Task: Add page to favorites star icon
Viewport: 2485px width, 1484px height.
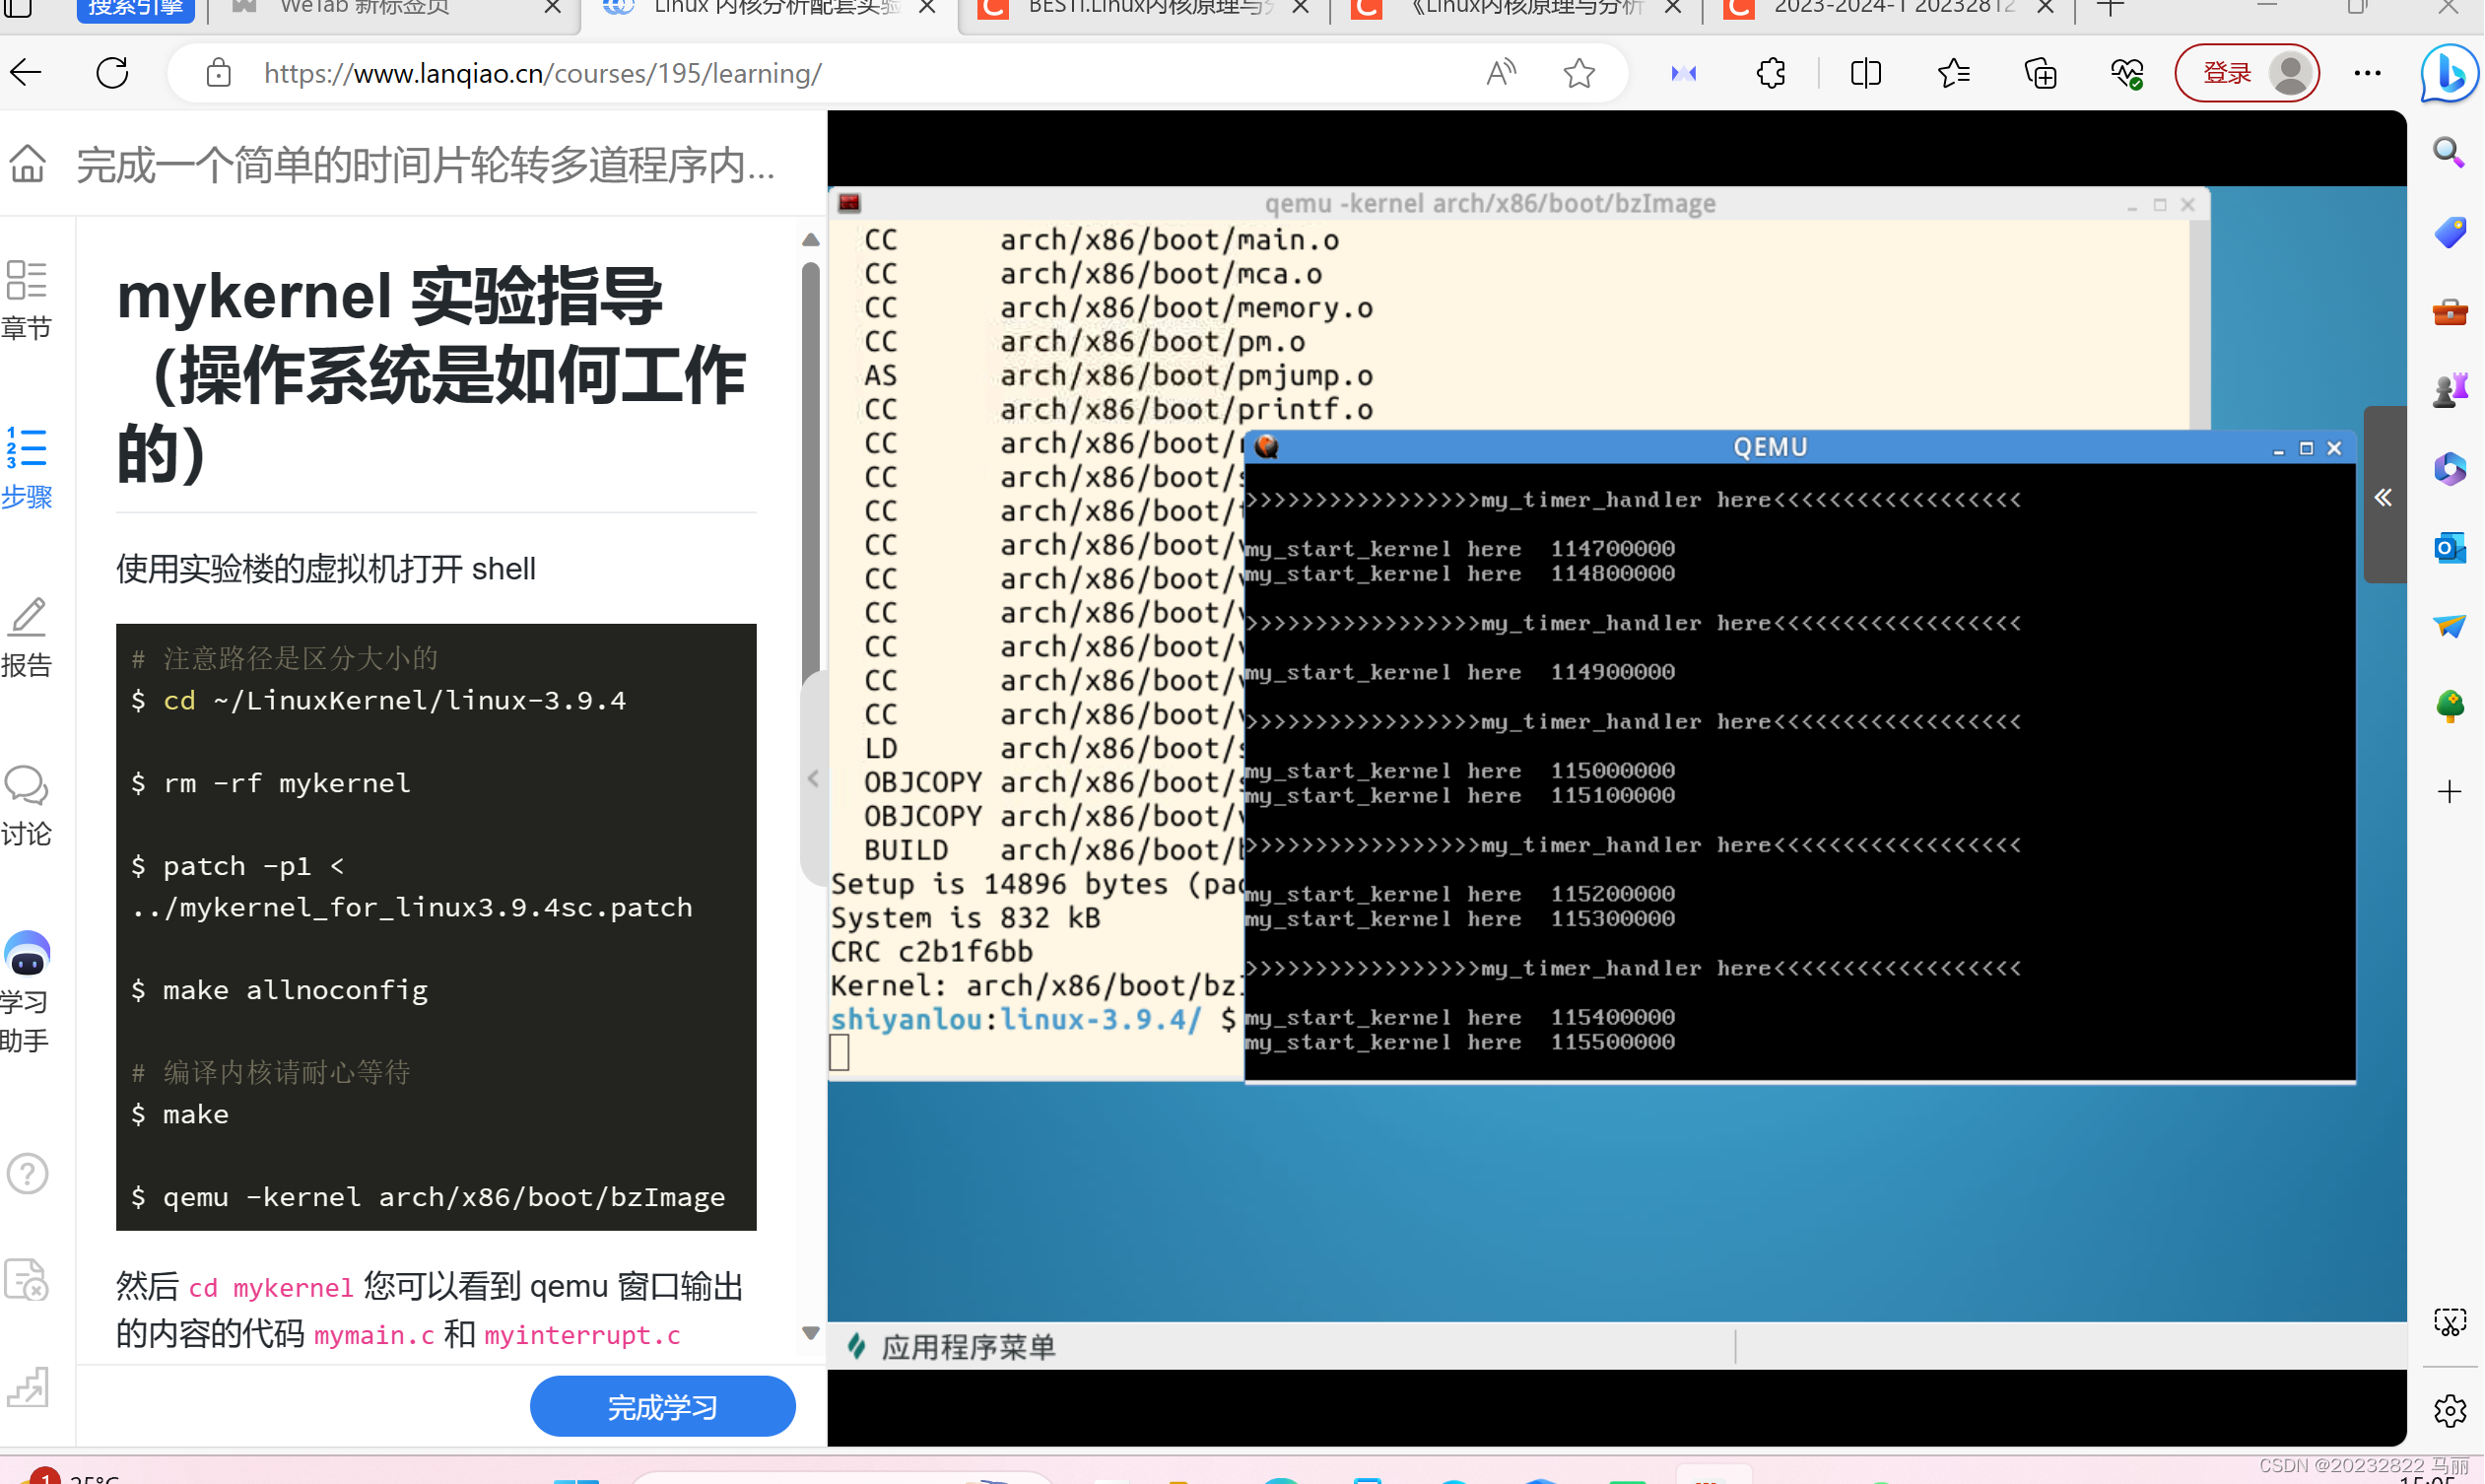Action: [x=1580, y=73]
